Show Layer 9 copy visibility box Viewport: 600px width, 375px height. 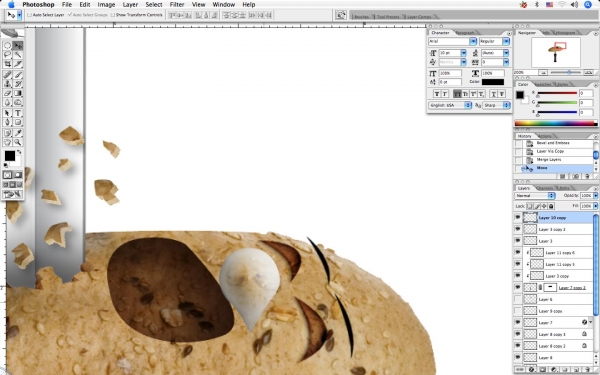517,311
